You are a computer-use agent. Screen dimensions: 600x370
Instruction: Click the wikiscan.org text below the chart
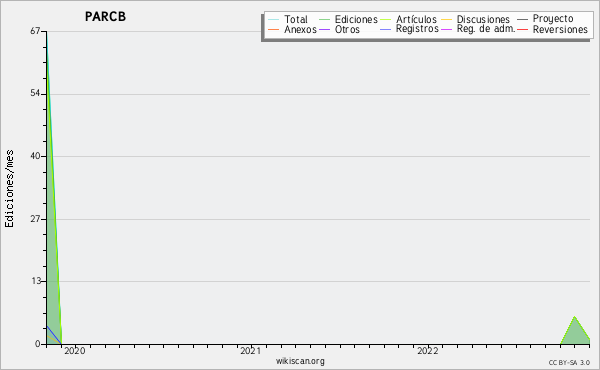pyautogui.click(x=300, y=361)
